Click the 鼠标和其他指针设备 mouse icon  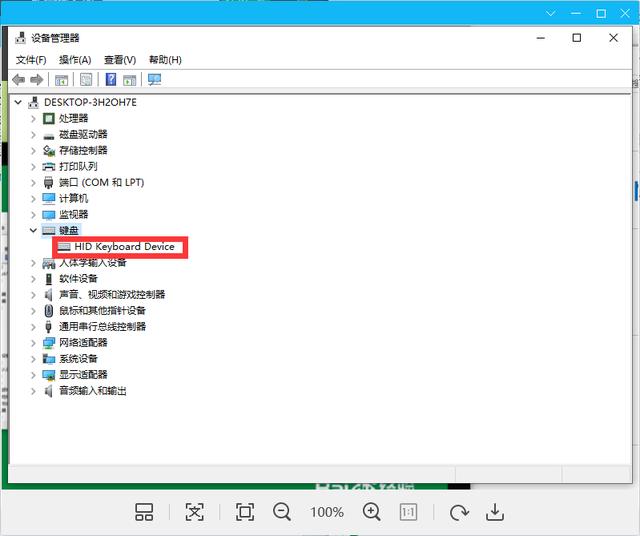49,311
